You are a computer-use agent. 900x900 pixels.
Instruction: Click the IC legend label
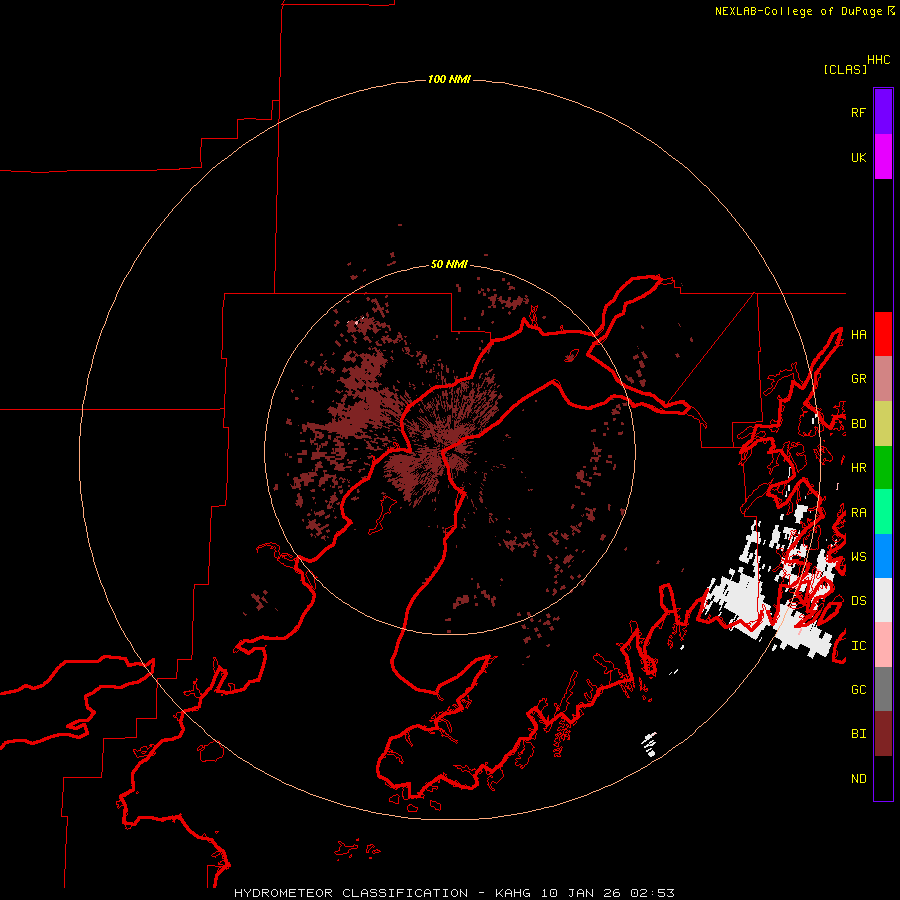click(x=859, y=646)
